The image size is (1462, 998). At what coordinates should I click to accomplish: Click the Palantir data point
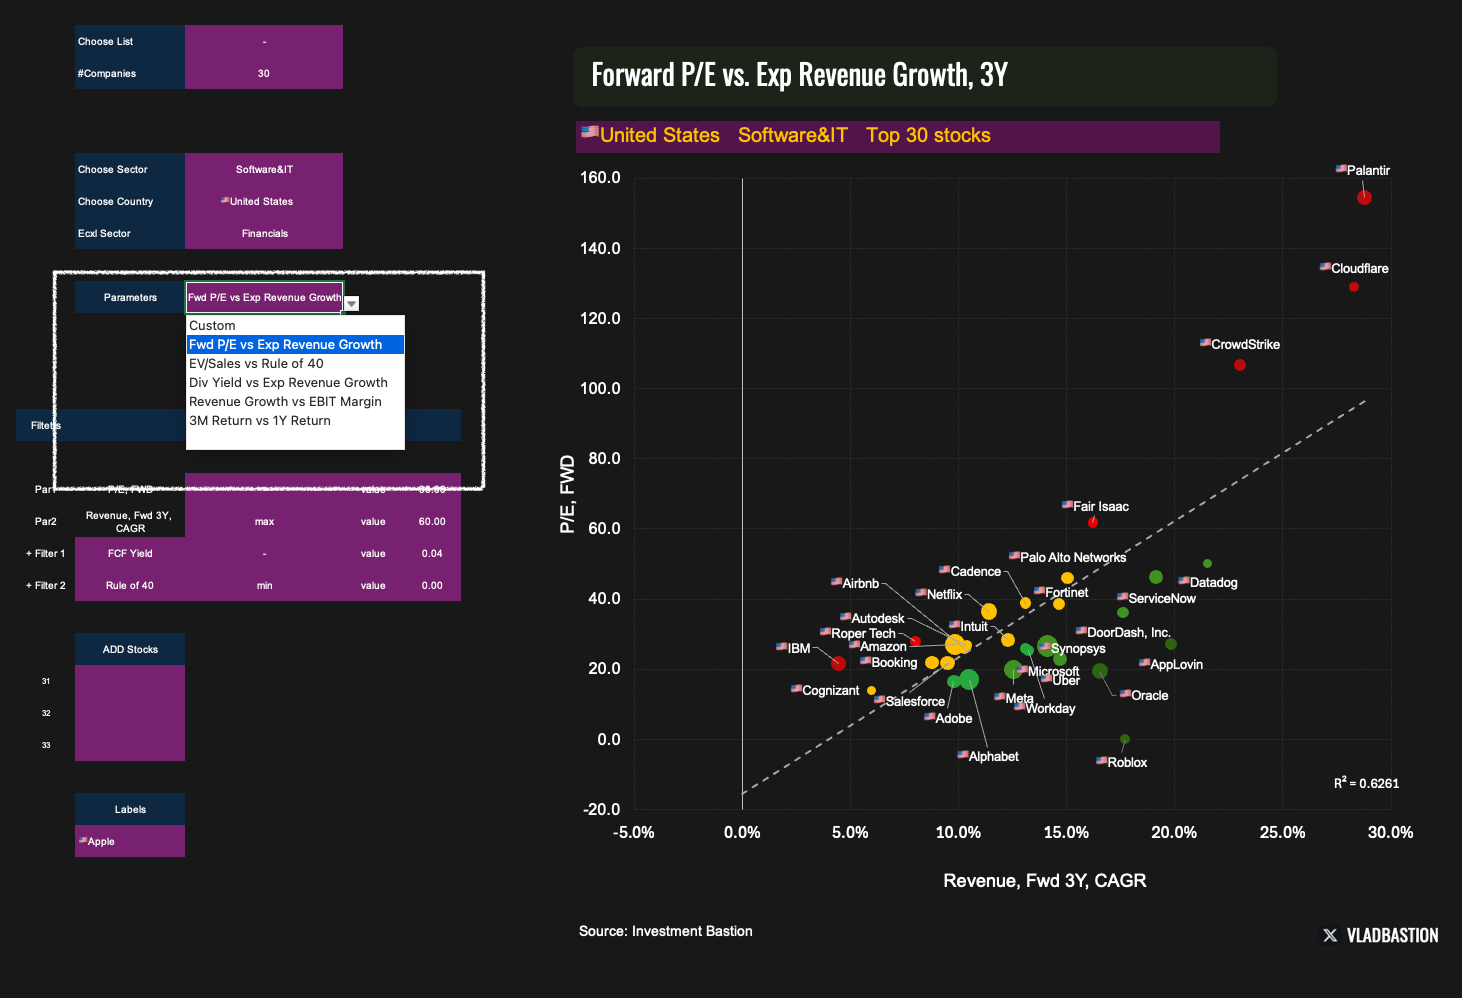click(1364, 198)
